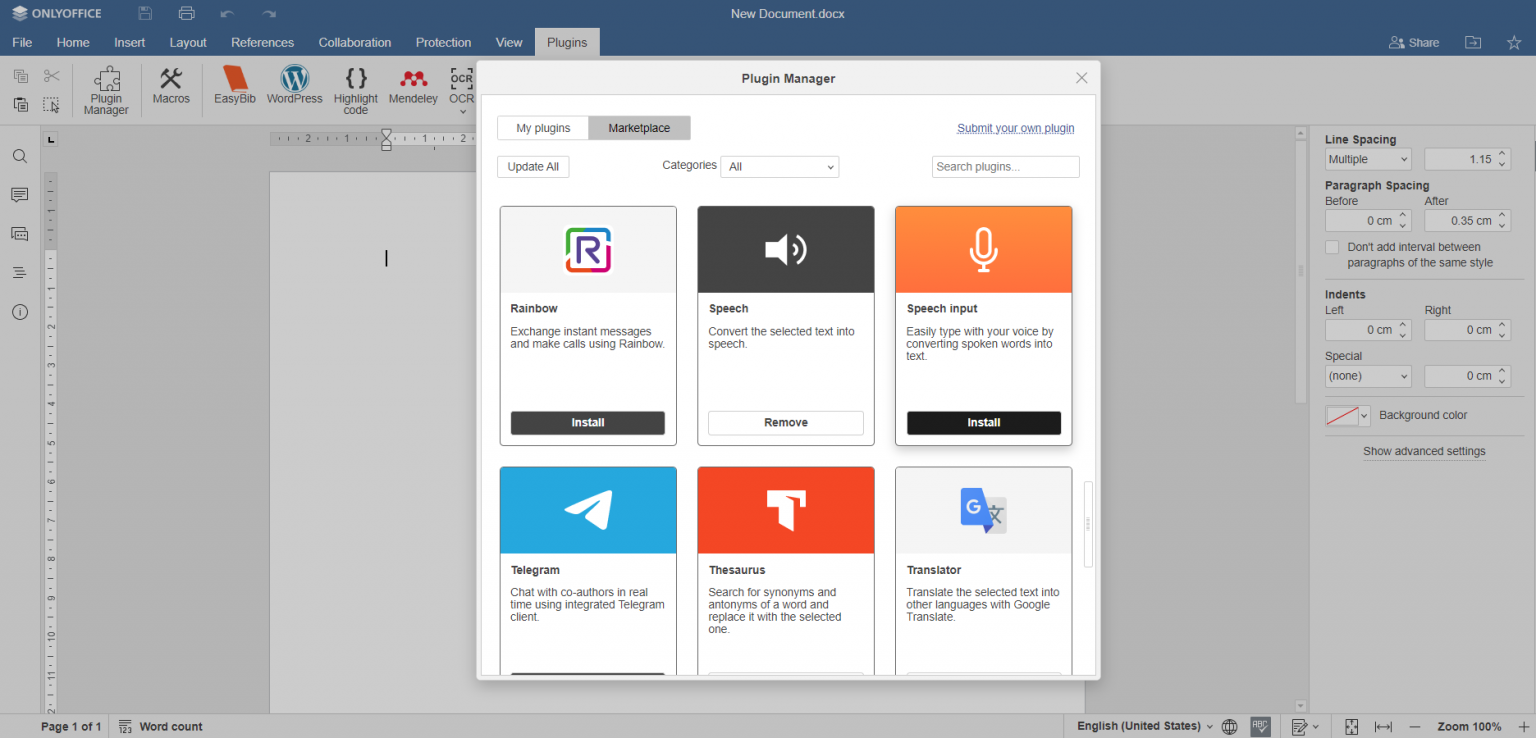1536x738 pixels.
Task: Toggle Fit to page view mode
Action: tap(1352, 726)
